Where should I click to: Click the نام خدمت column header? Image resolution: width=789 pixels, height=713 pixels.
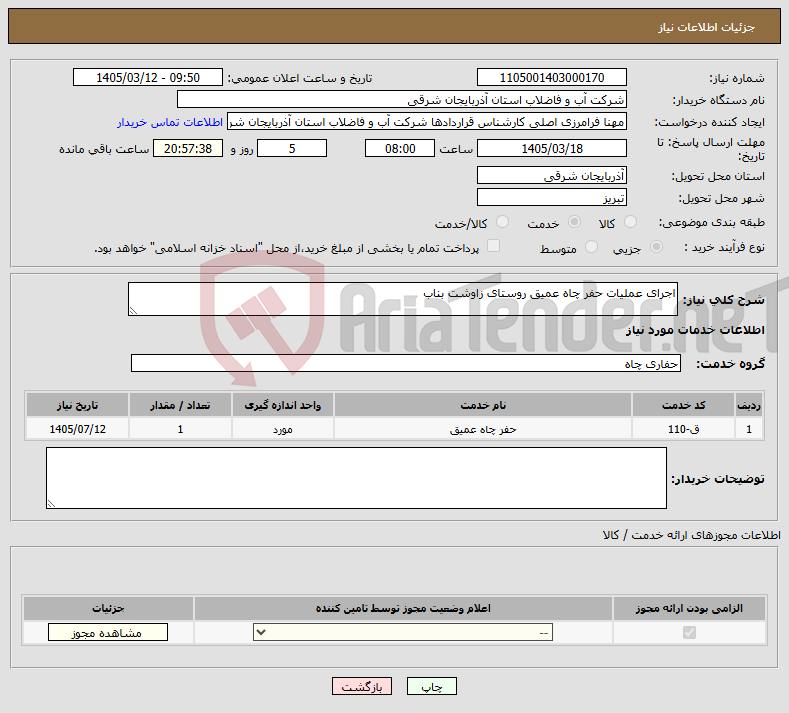click(483, 405)
